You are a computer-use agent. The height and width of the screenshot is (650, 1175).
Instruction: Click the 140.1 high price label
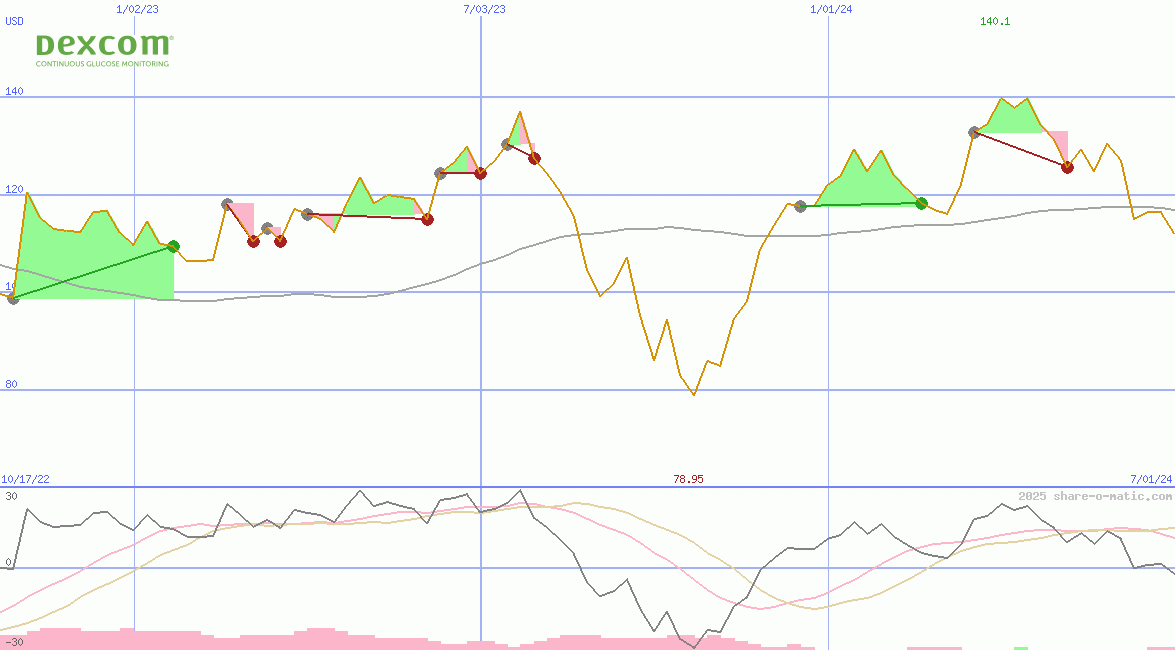(995, 21)
